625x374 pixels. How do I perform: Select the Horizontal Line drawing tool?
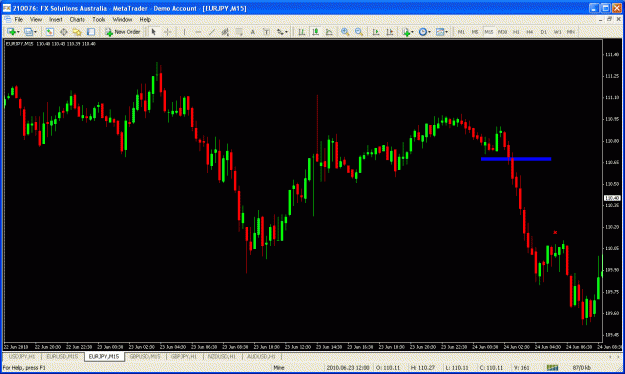(x=198, y=32)
